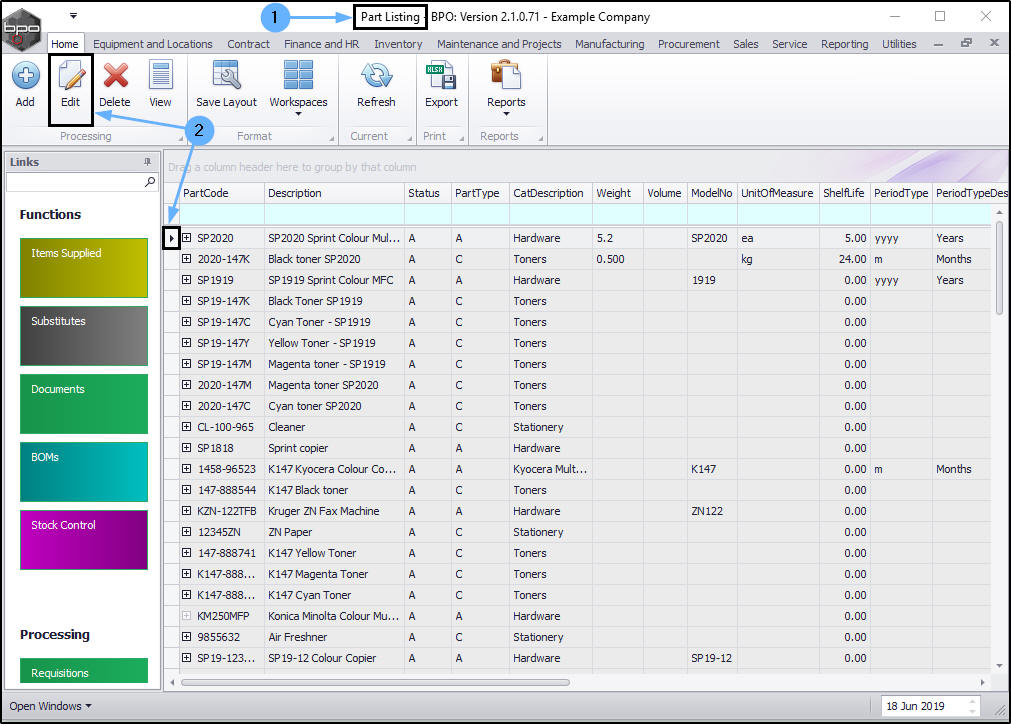Sort by the PartCode column header
1011x724 pixels.
click(222, 193)
